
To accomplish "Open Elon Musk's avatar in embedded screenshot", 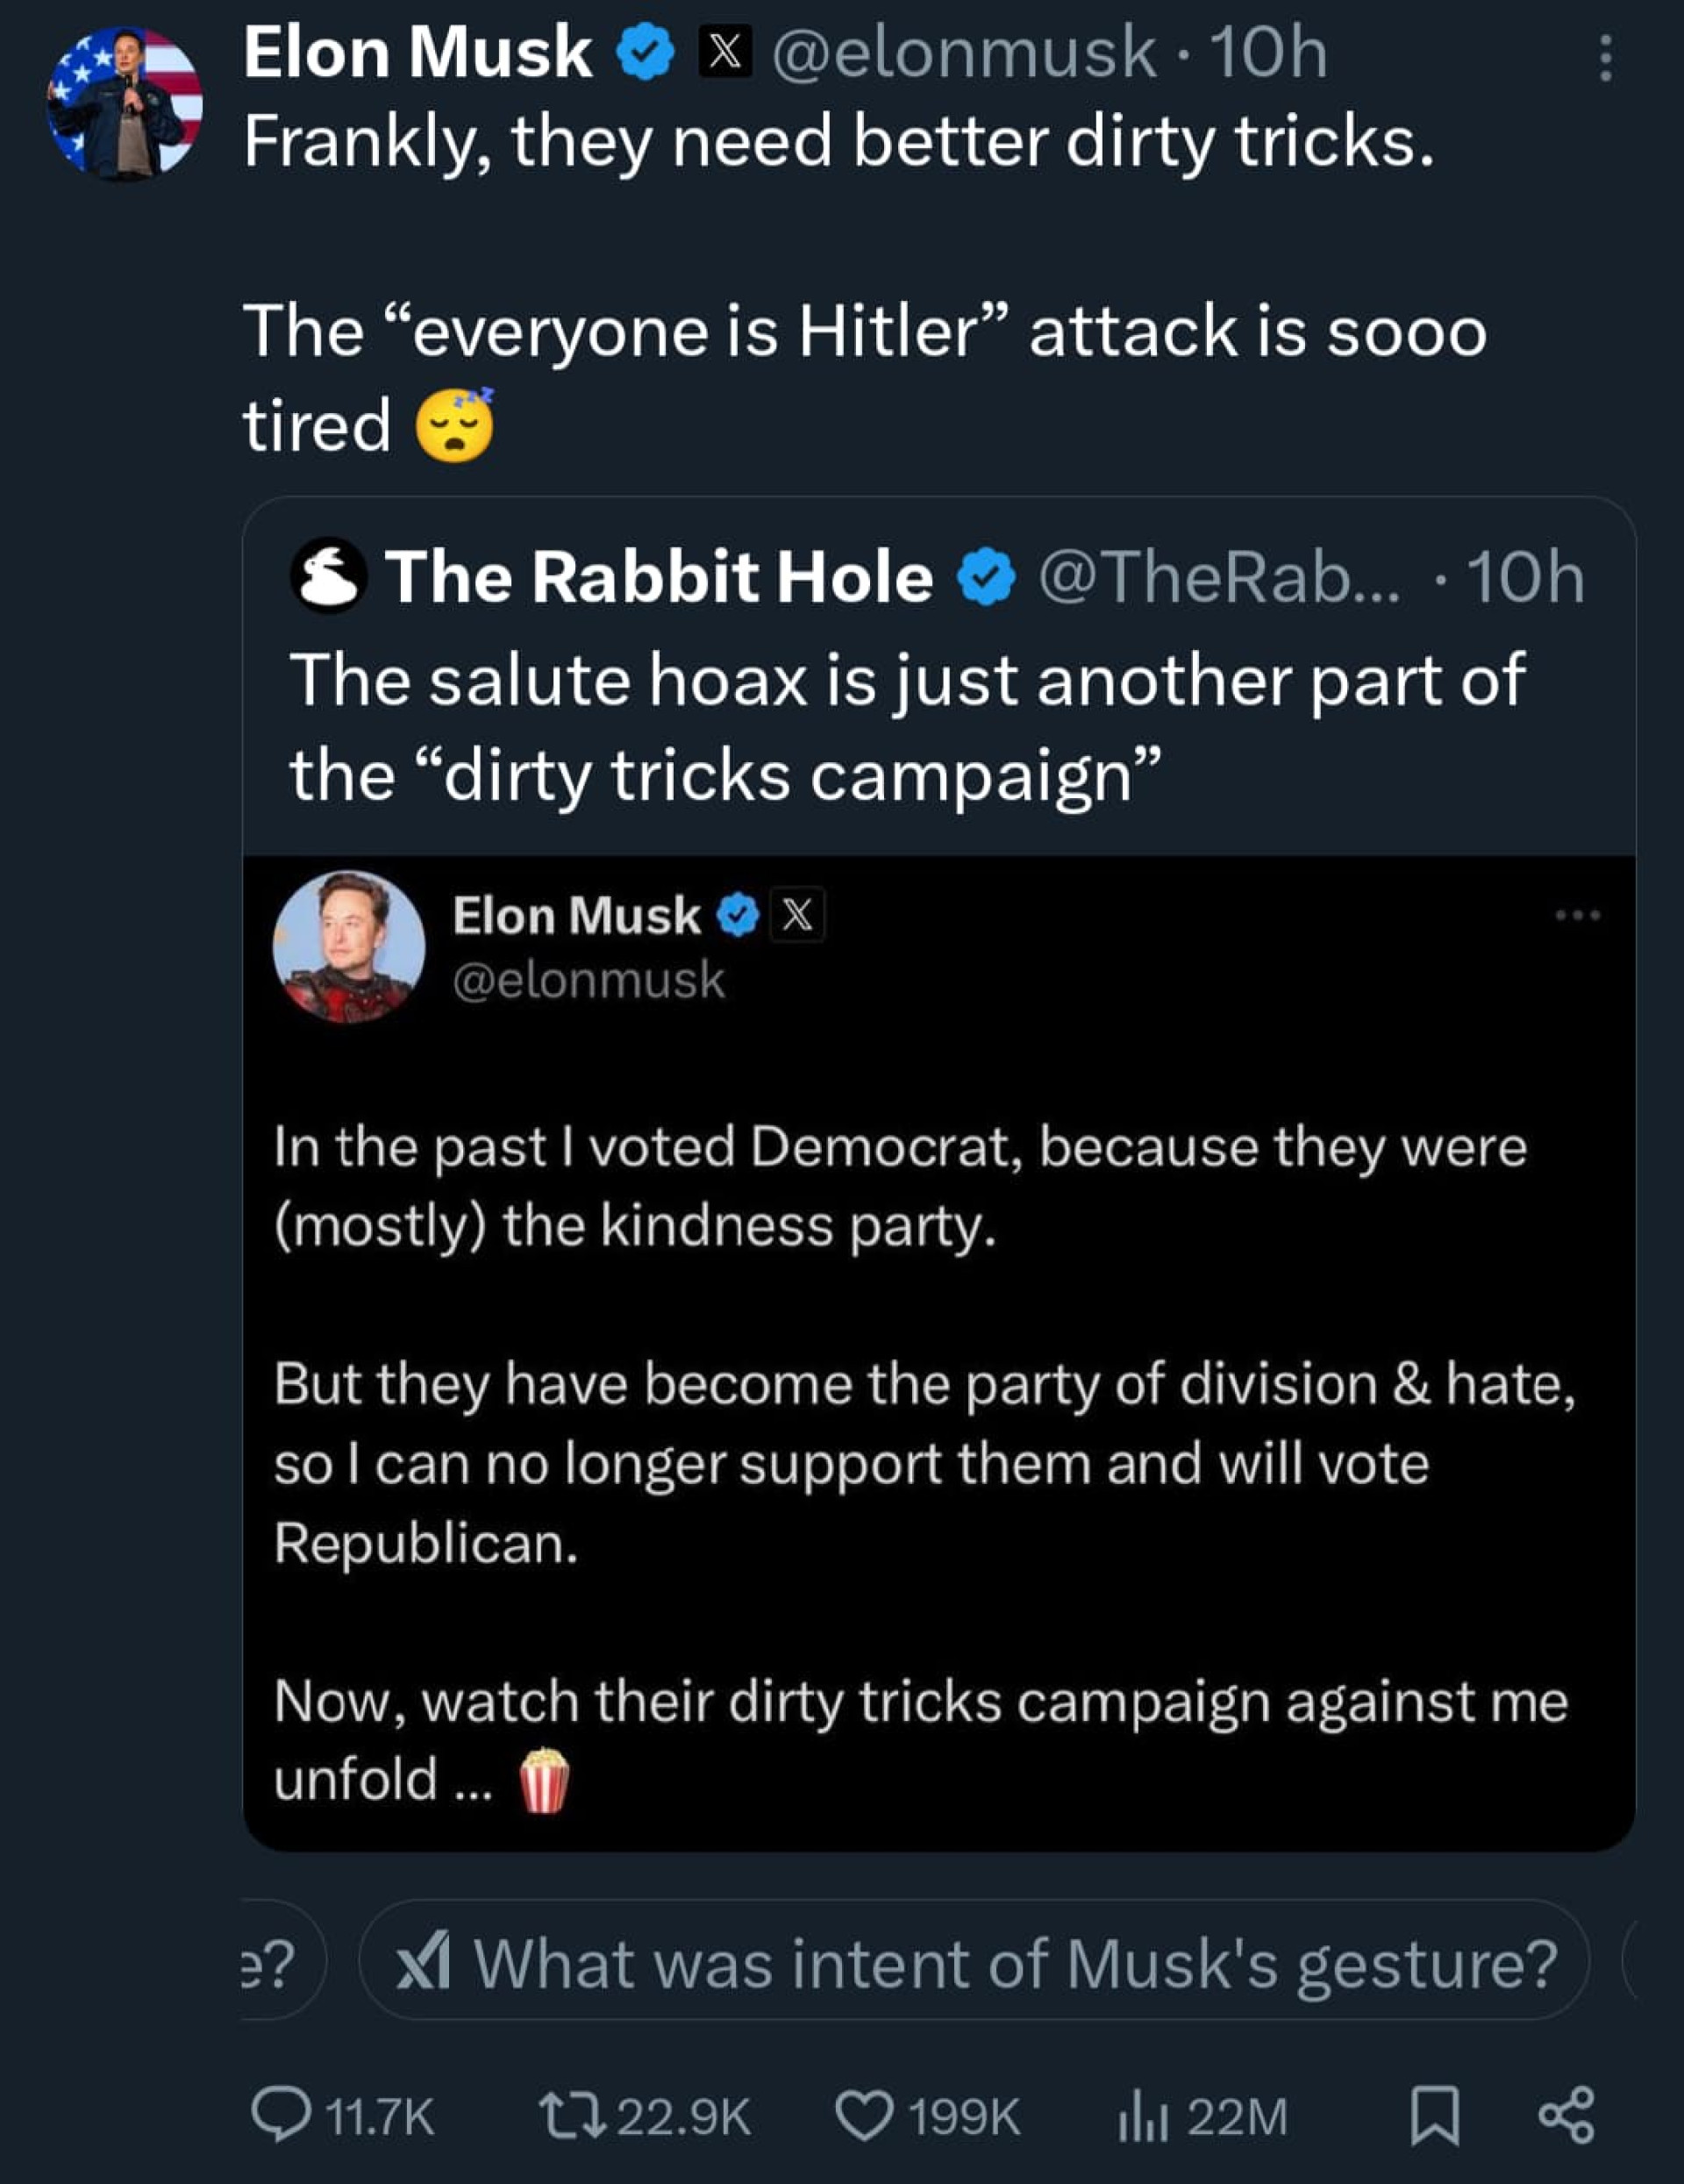I will click(x=348, y=946).
